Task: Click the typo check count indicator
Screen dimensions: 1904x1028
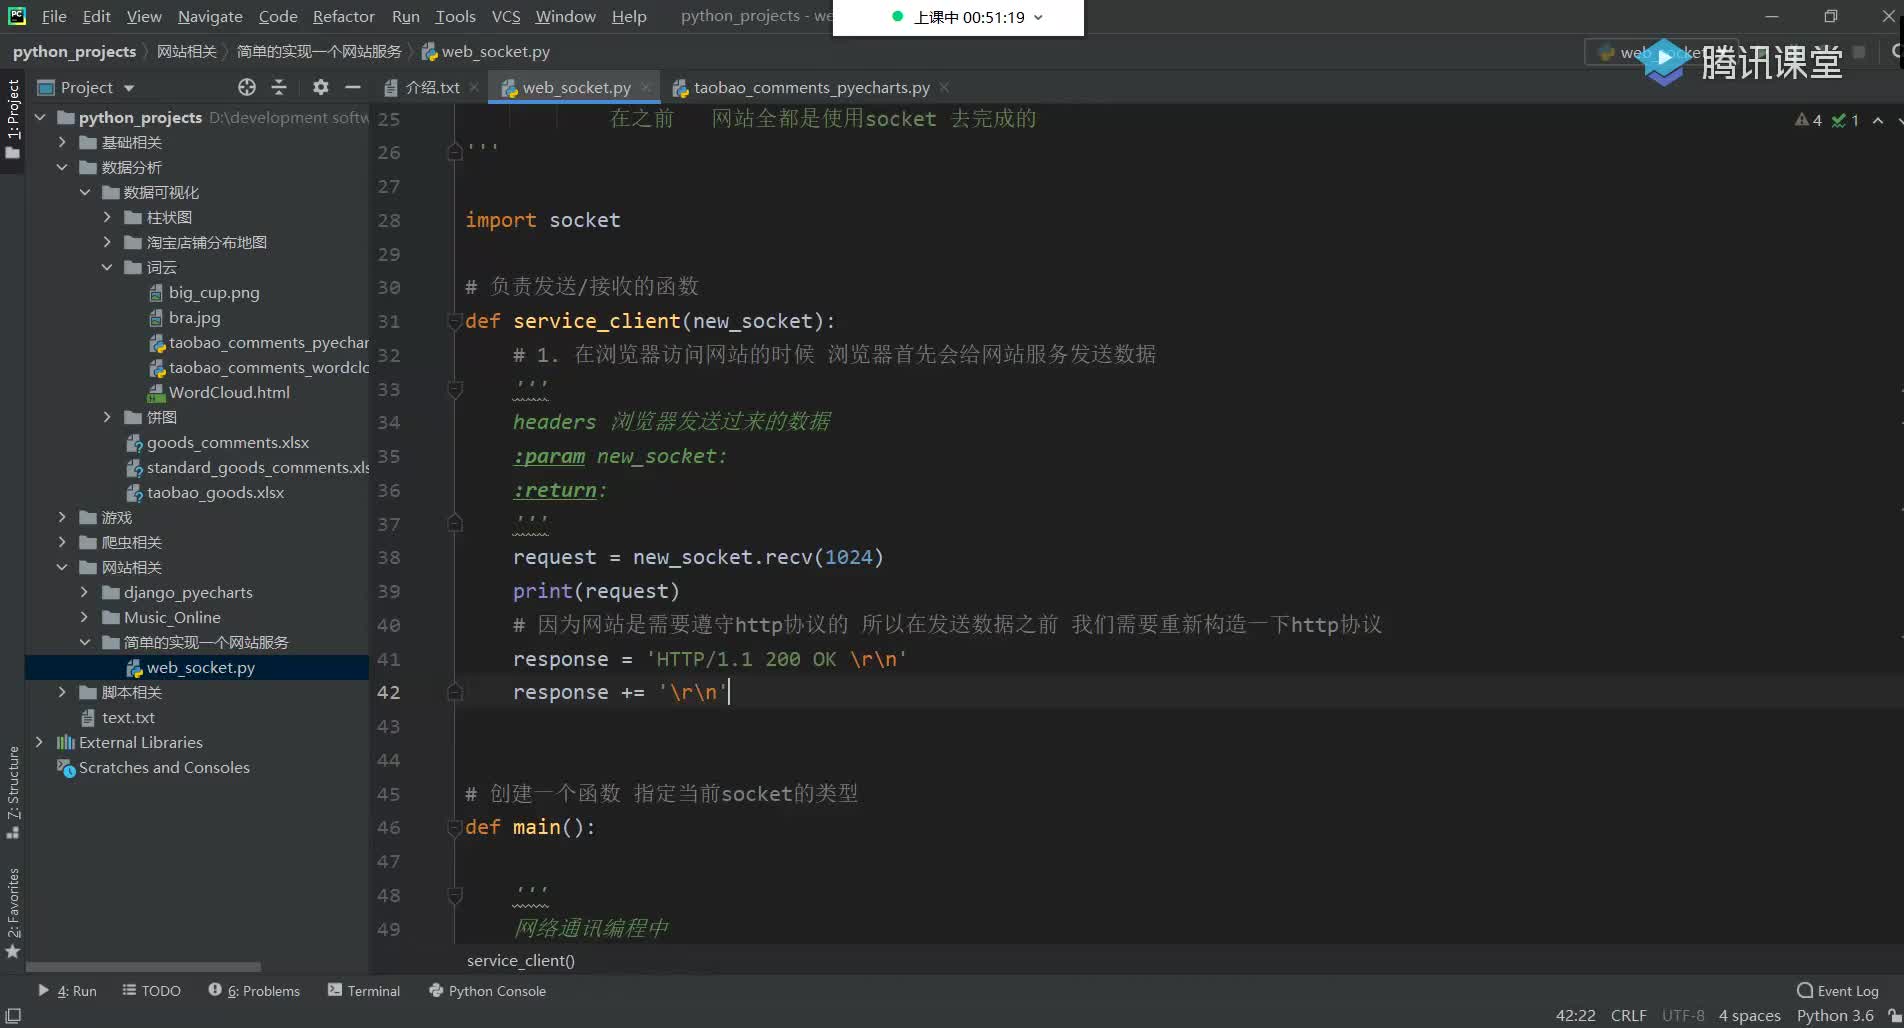Action: click(1845, 120)
